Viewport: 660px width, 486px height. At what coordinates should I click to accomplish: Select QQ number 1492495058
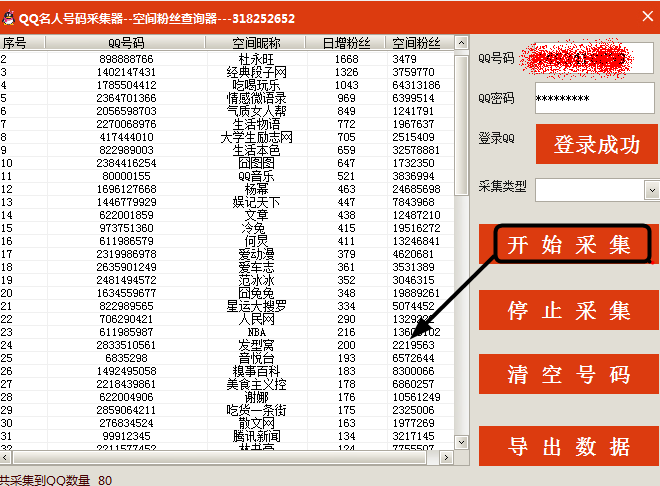(x=126, y=372)
